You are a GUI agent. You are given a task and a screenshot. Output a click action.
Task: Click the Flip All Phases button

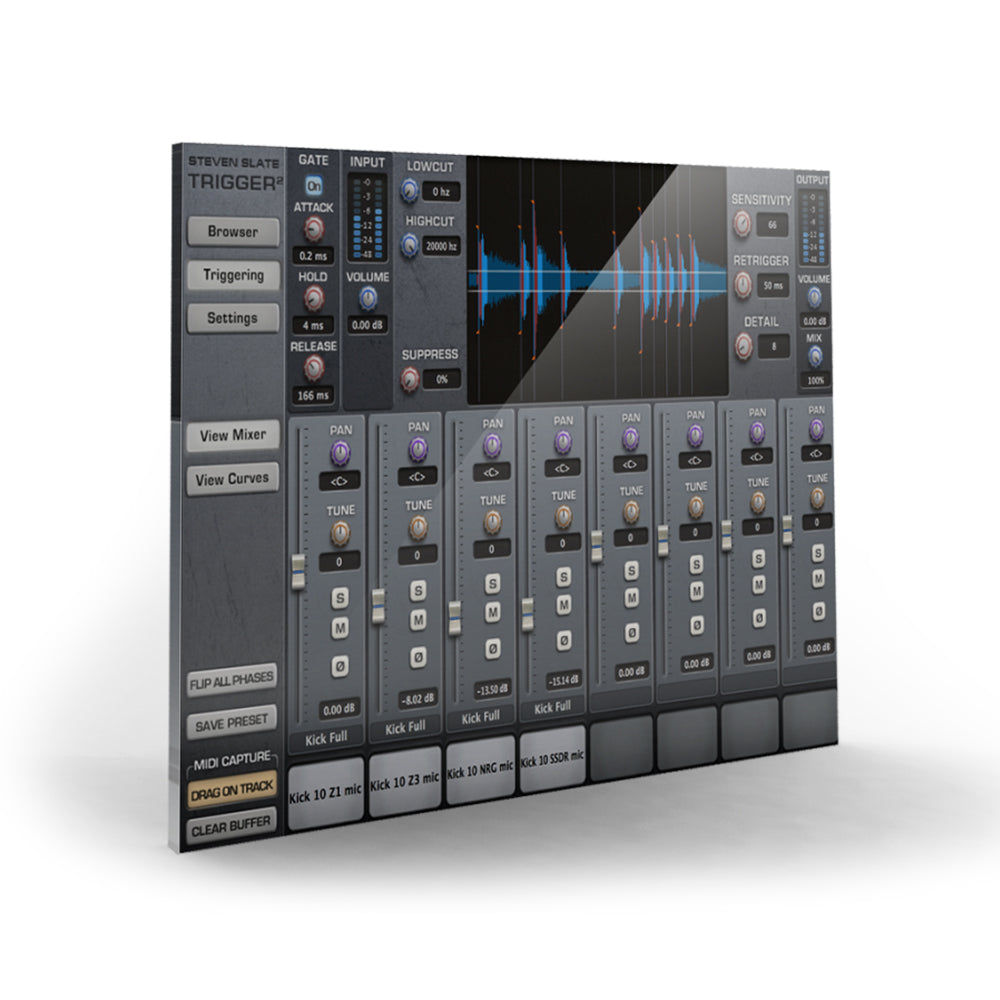click(x=232, y=680)
